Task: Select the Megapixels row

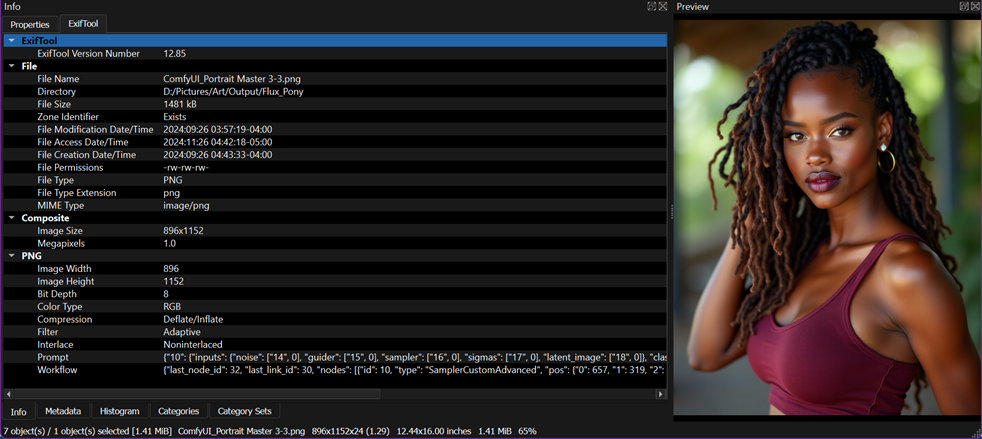Action: (335, 243)
